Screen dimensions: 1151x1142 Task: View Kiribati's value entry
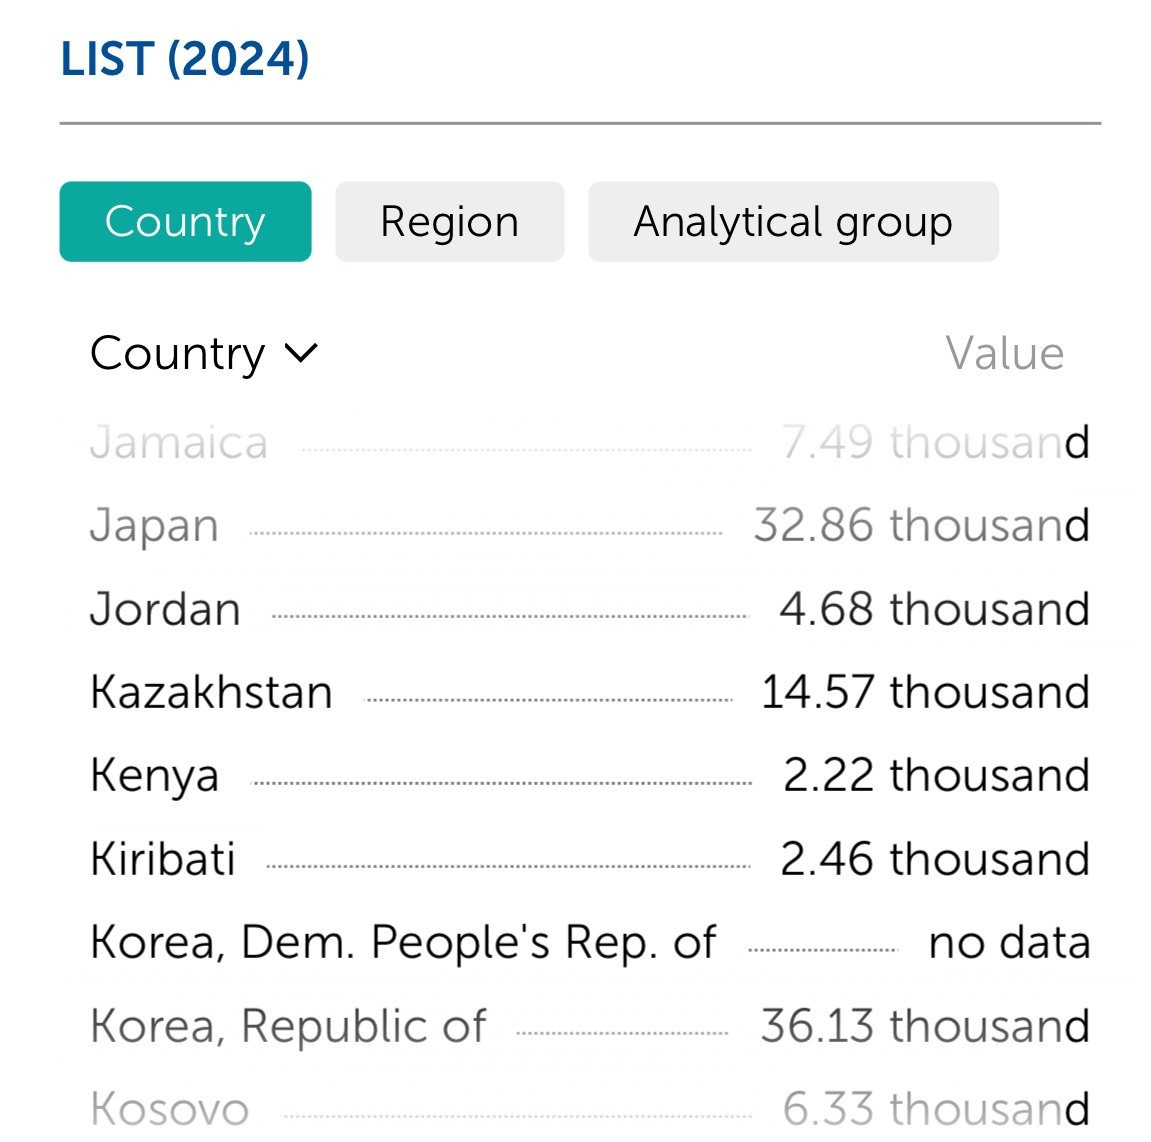[x=160, y=858]
